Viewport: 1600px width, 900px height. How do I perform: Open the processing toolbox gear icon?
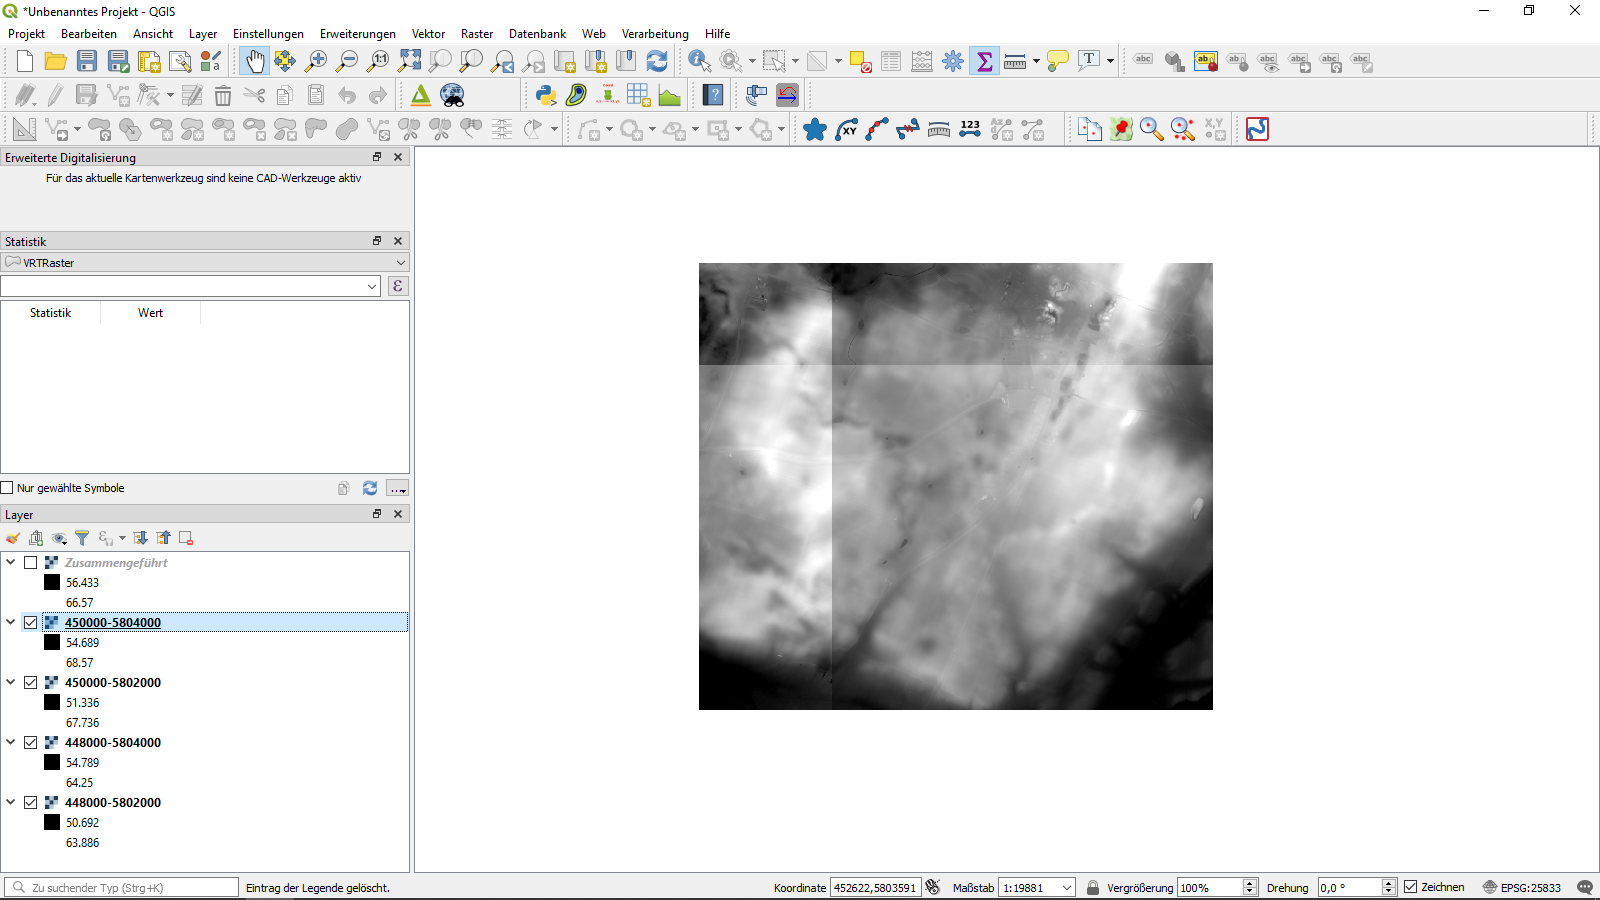(x=953, y=61)
